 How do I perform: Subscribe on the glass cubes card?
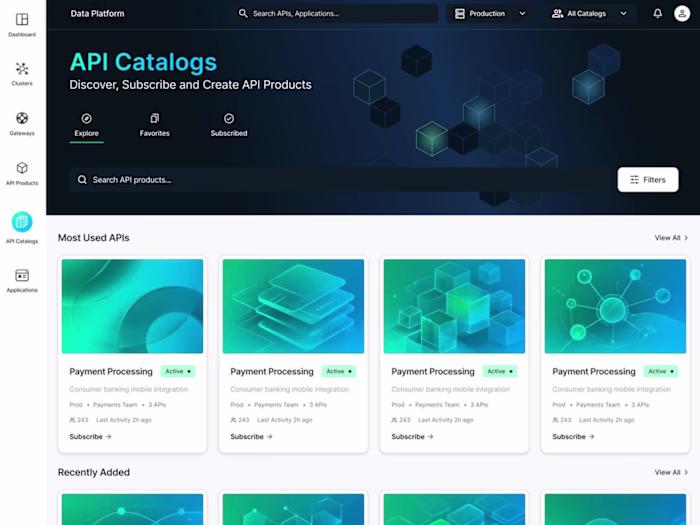(412, 437)
